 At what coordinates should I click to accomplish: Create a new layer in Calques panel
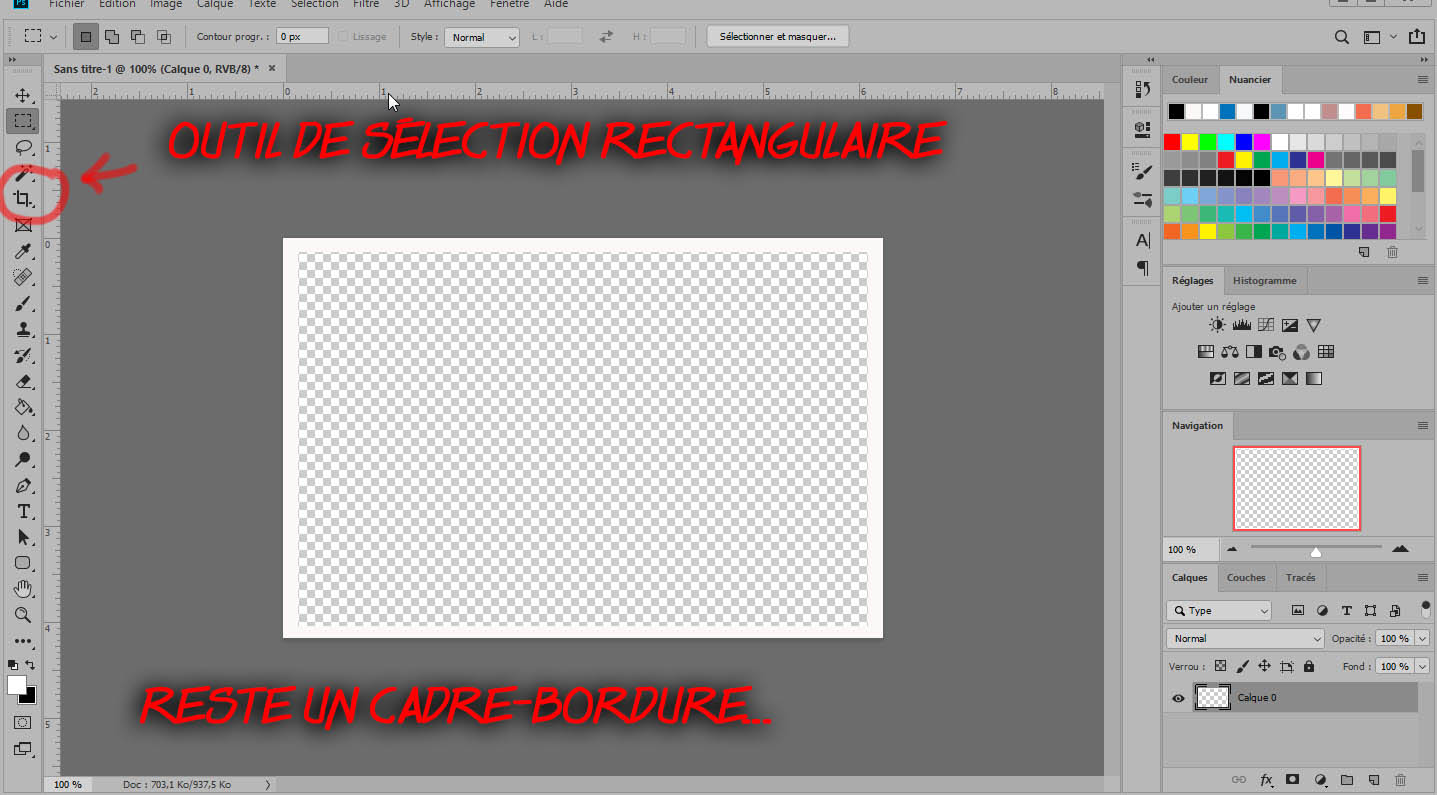pos(1373,779)
